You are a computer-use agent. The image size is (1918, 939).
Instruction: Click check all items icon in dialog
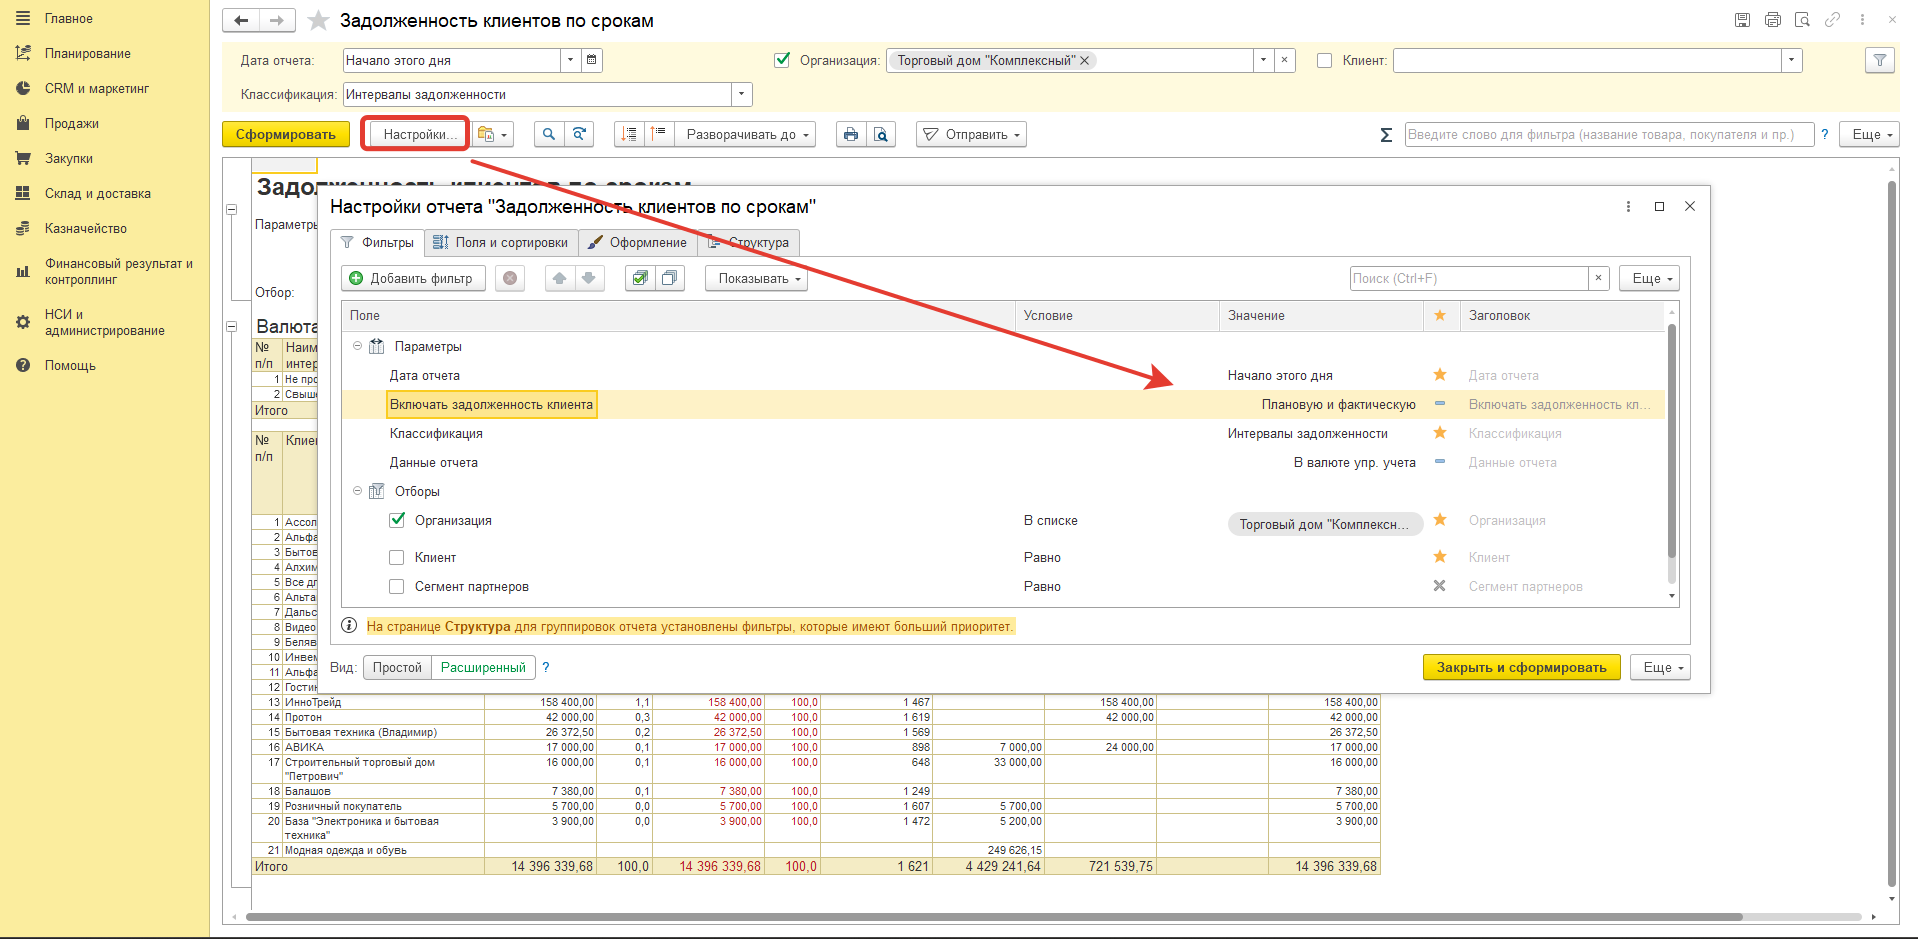[640, 278]
